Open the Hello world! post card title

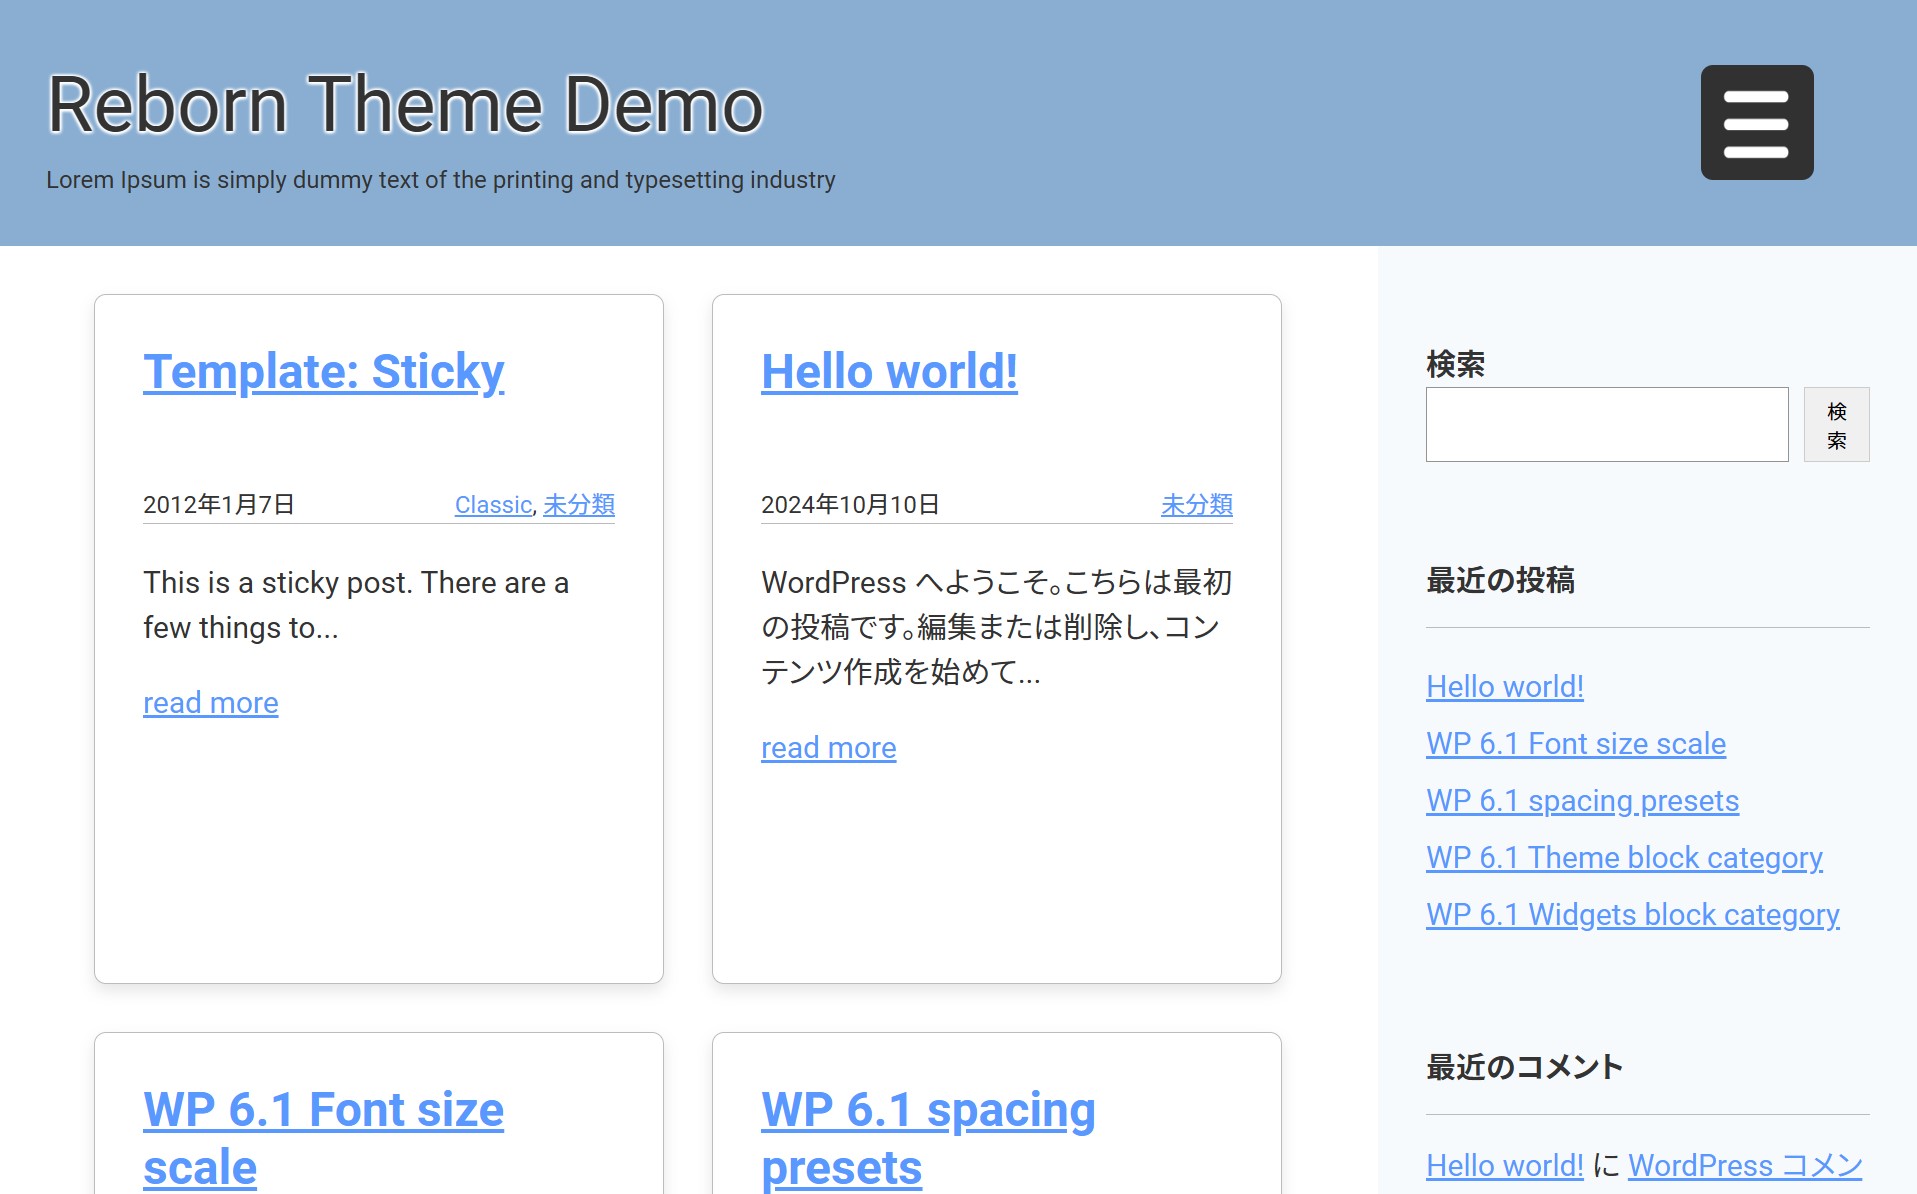tap(889, 372)
